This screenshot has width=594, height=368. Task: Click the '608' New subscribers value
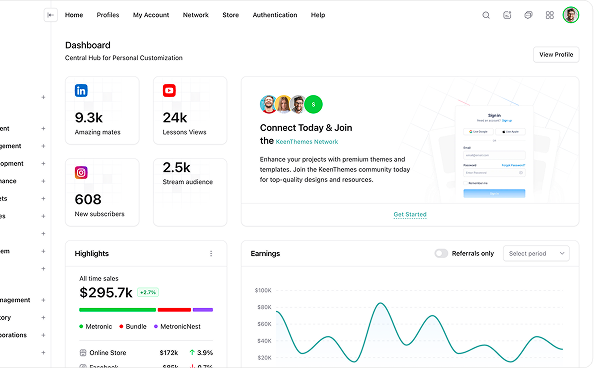(x=88, y=199)
